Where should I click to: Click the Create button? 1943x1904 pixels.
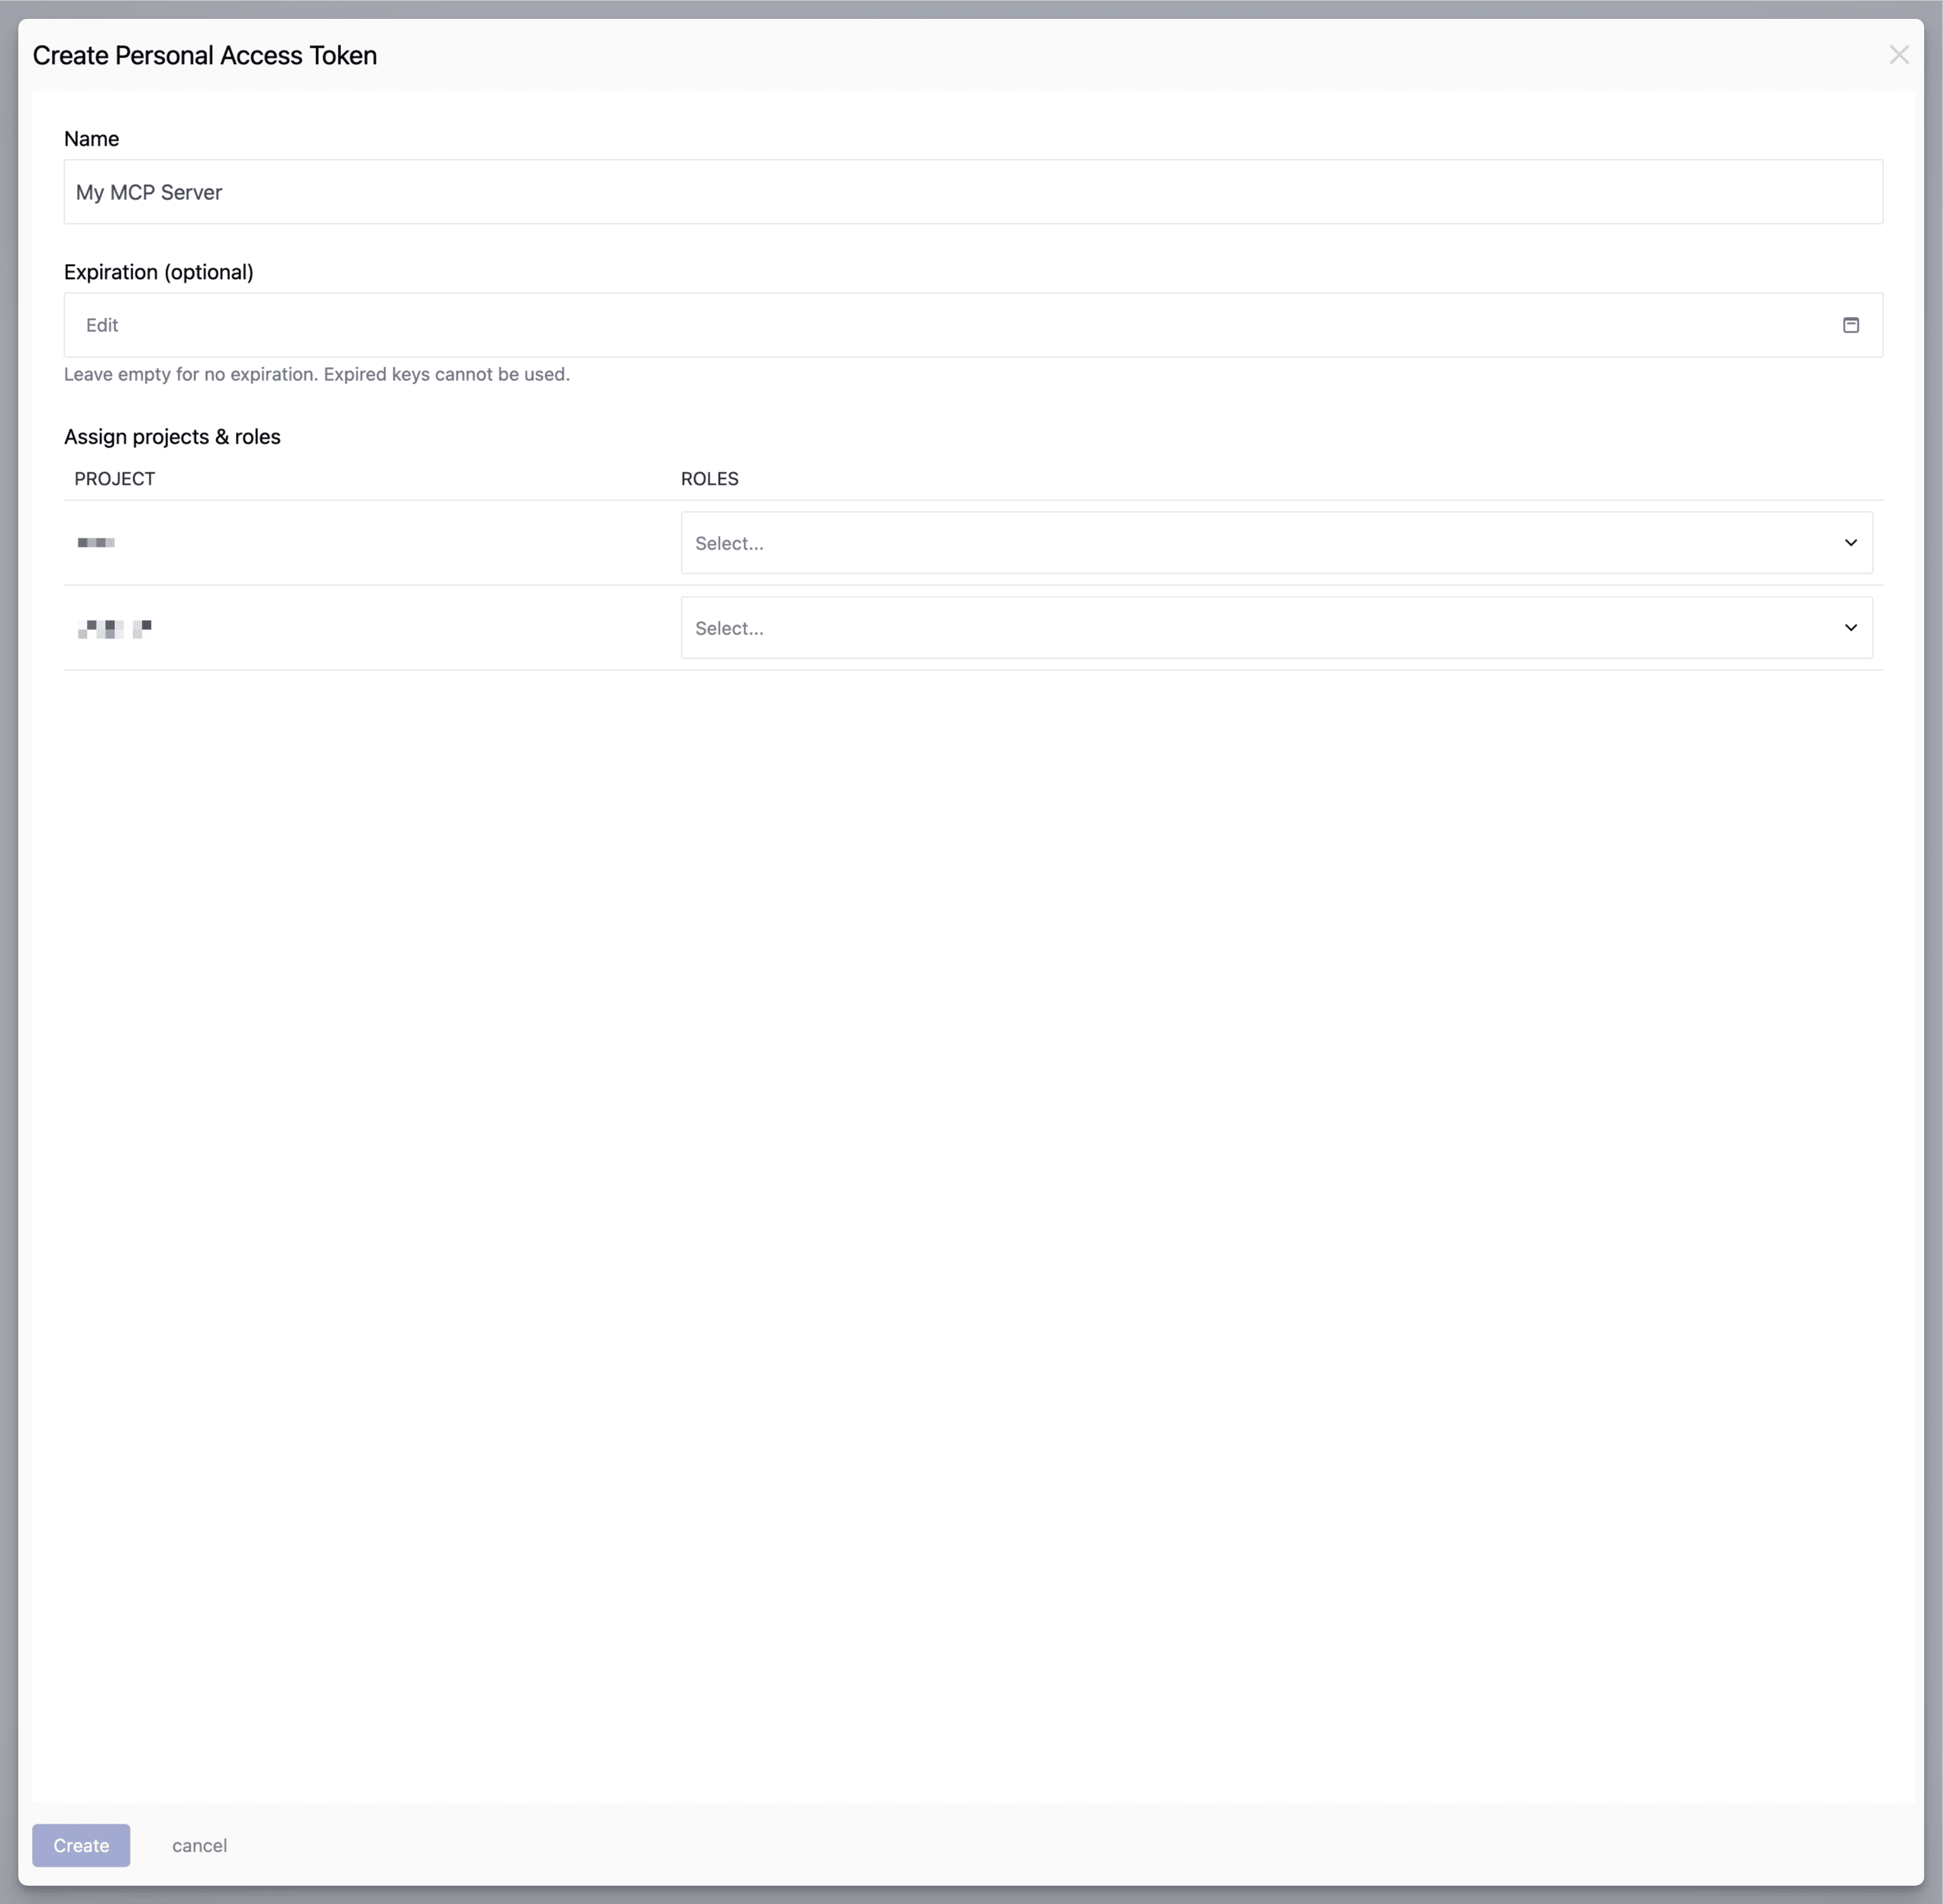click(x=81, y=1845)
